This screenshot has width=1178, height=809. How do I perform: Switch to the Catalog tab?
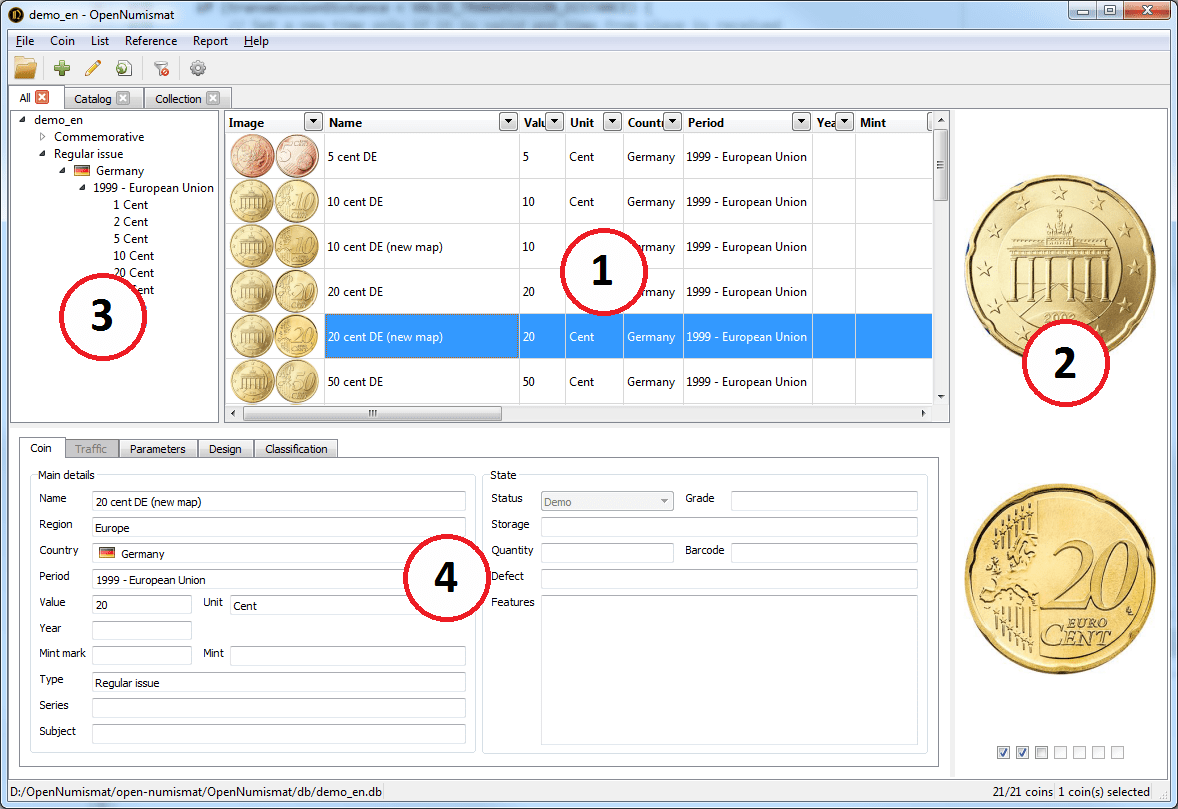point(92,98)
